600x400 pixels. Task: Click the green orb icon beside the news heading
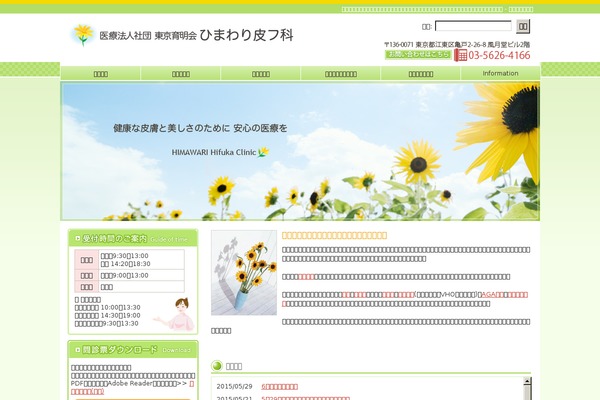(x=217, y=366)
